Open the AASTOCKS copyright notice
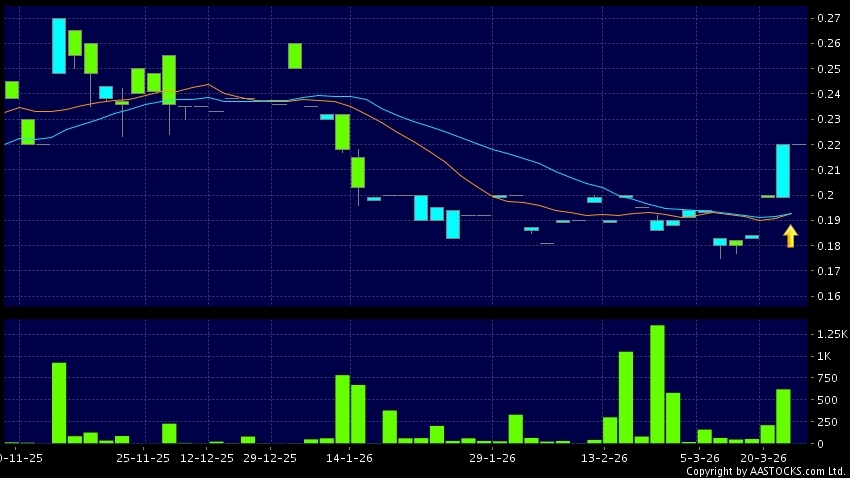 tap(765, 471)
